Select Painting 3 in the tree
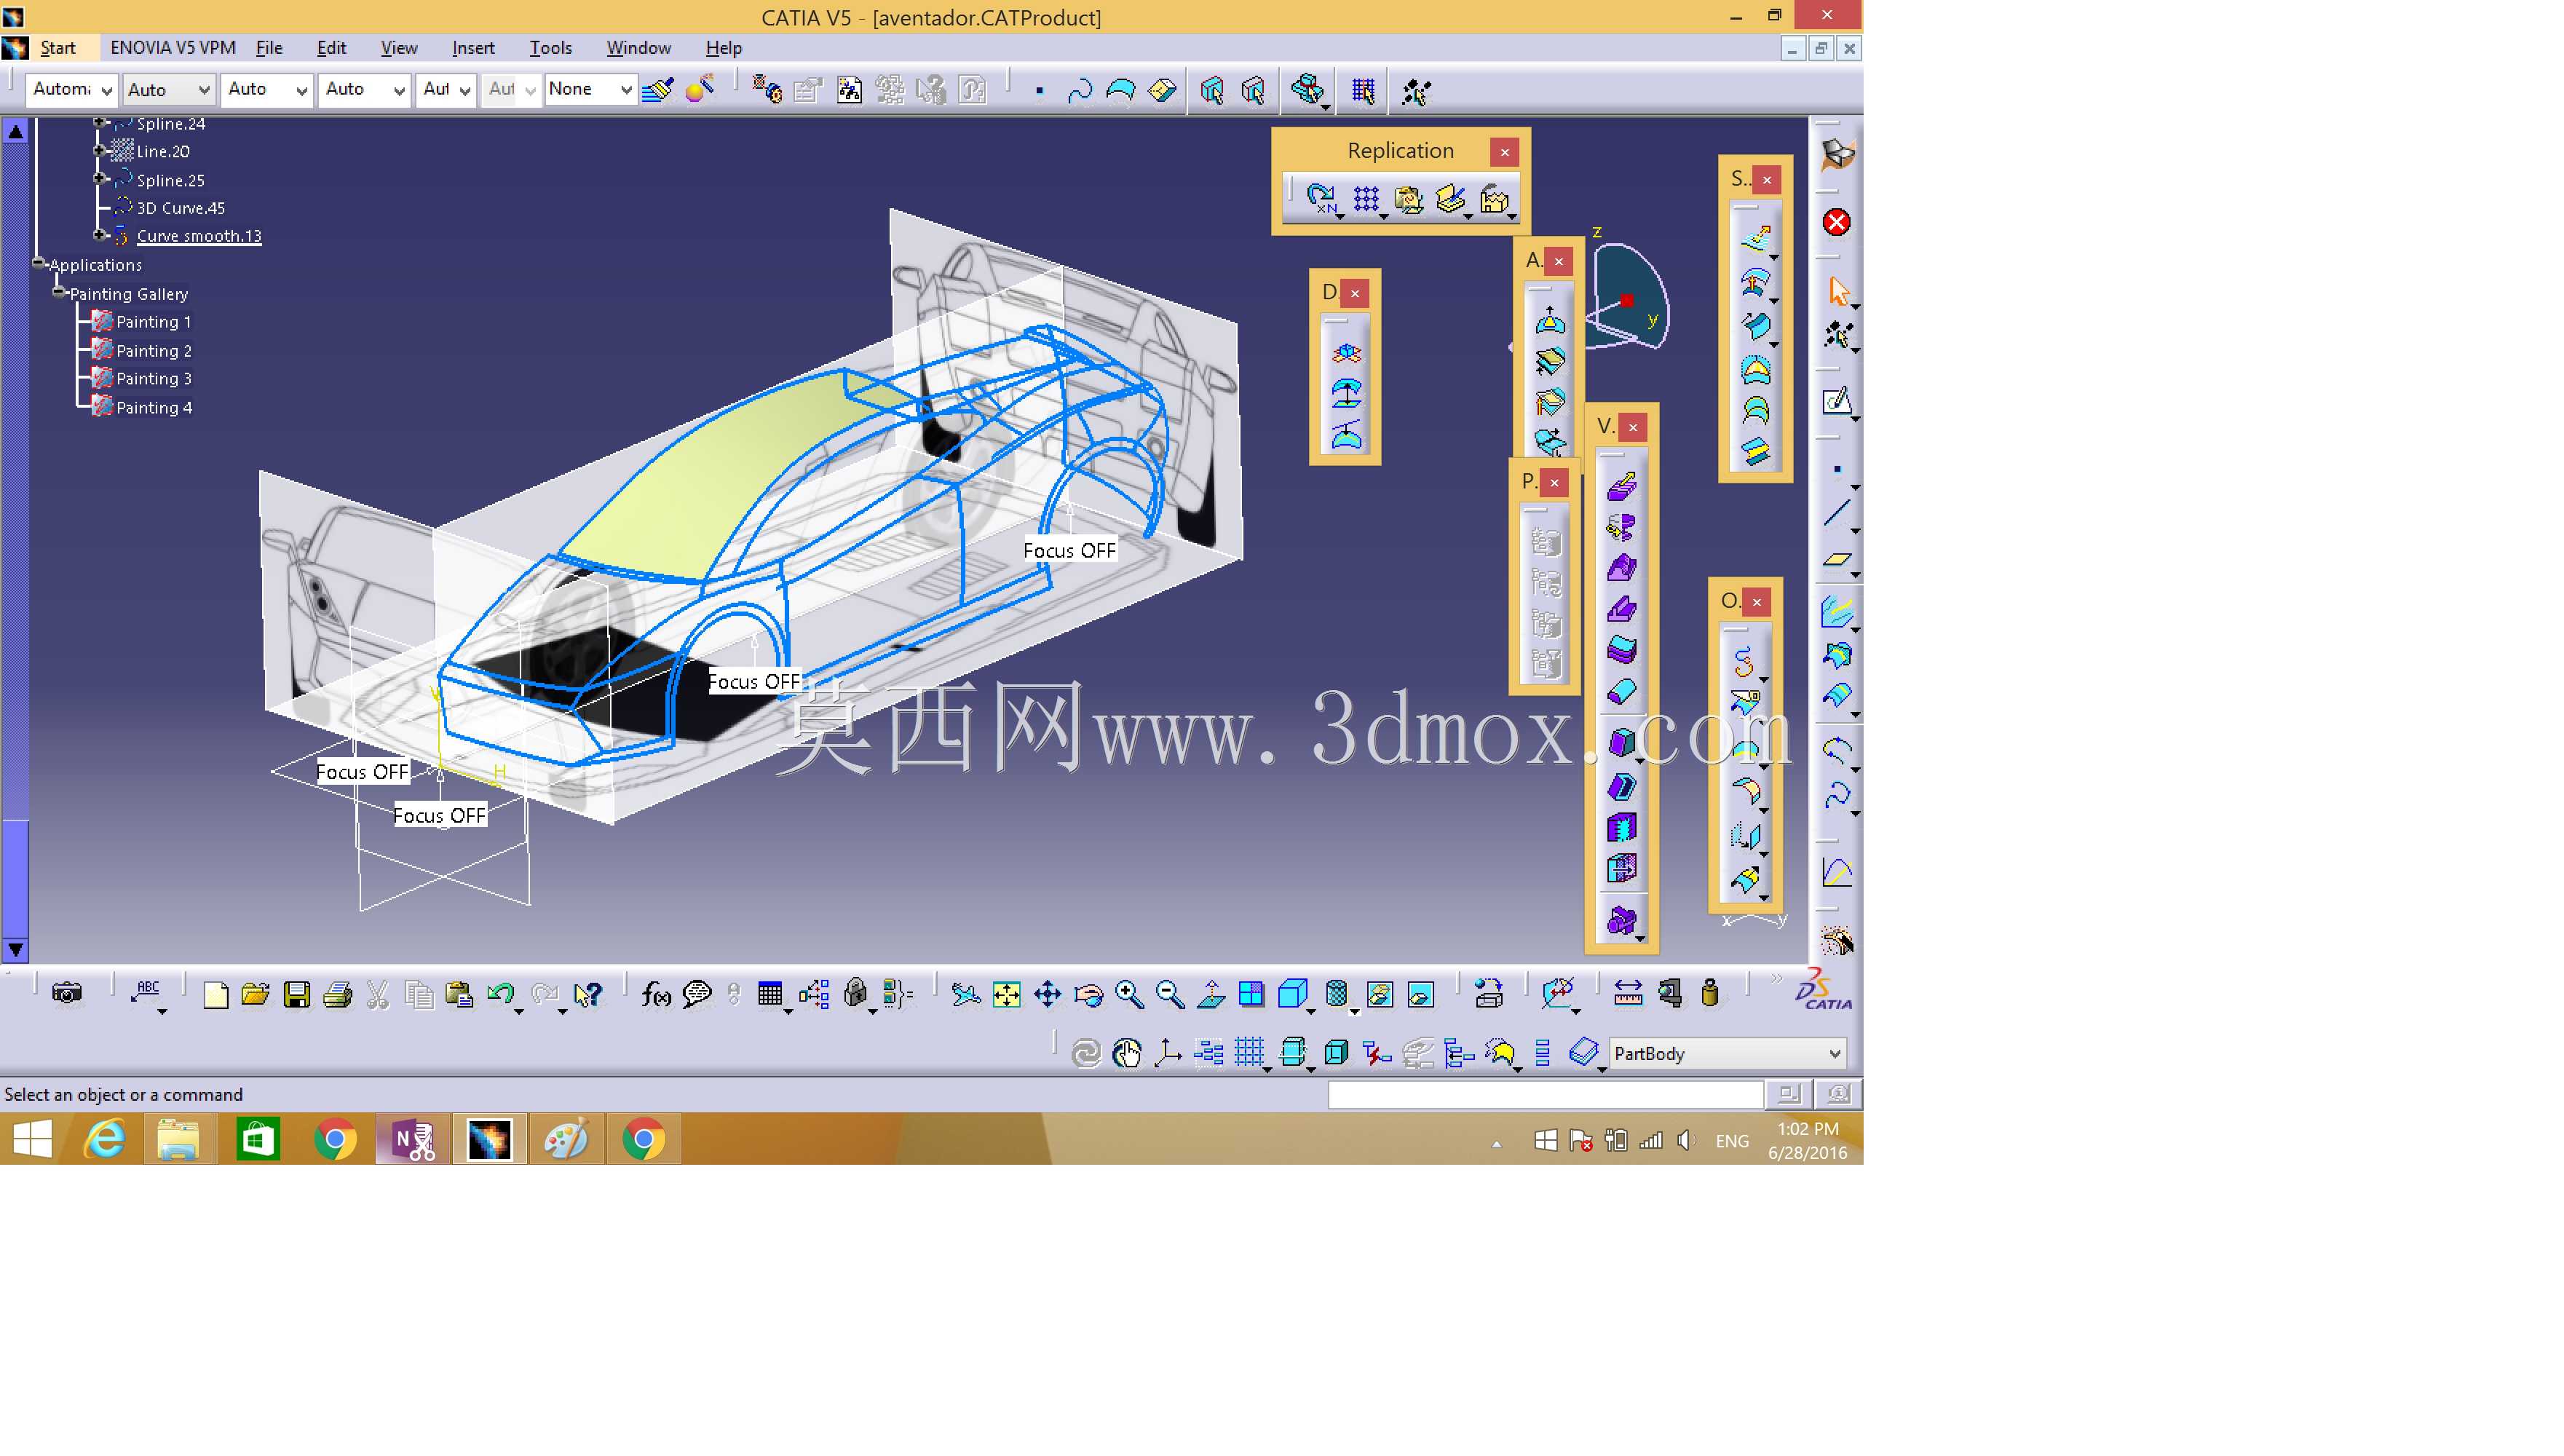The height and width of the screenshot is (1456, 2564). coord(153,379)
